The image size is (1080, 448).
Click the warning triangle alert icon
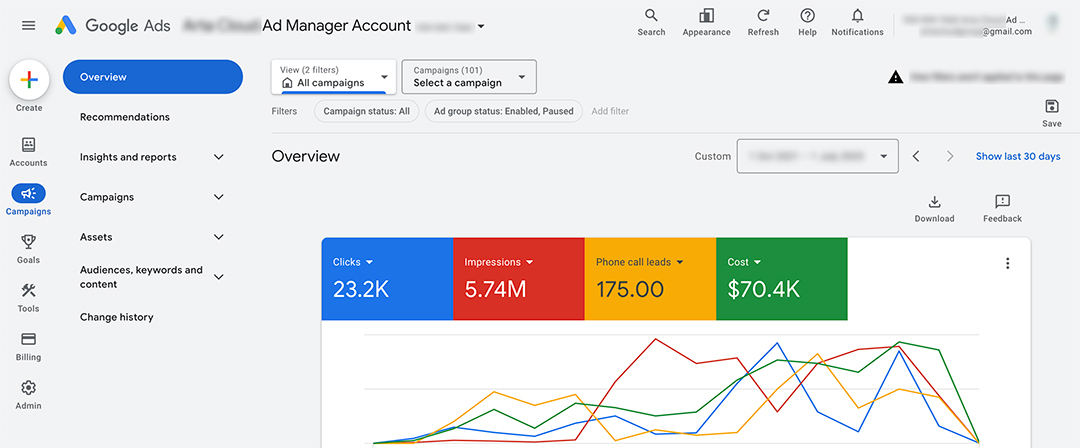(x=895, y=77)
